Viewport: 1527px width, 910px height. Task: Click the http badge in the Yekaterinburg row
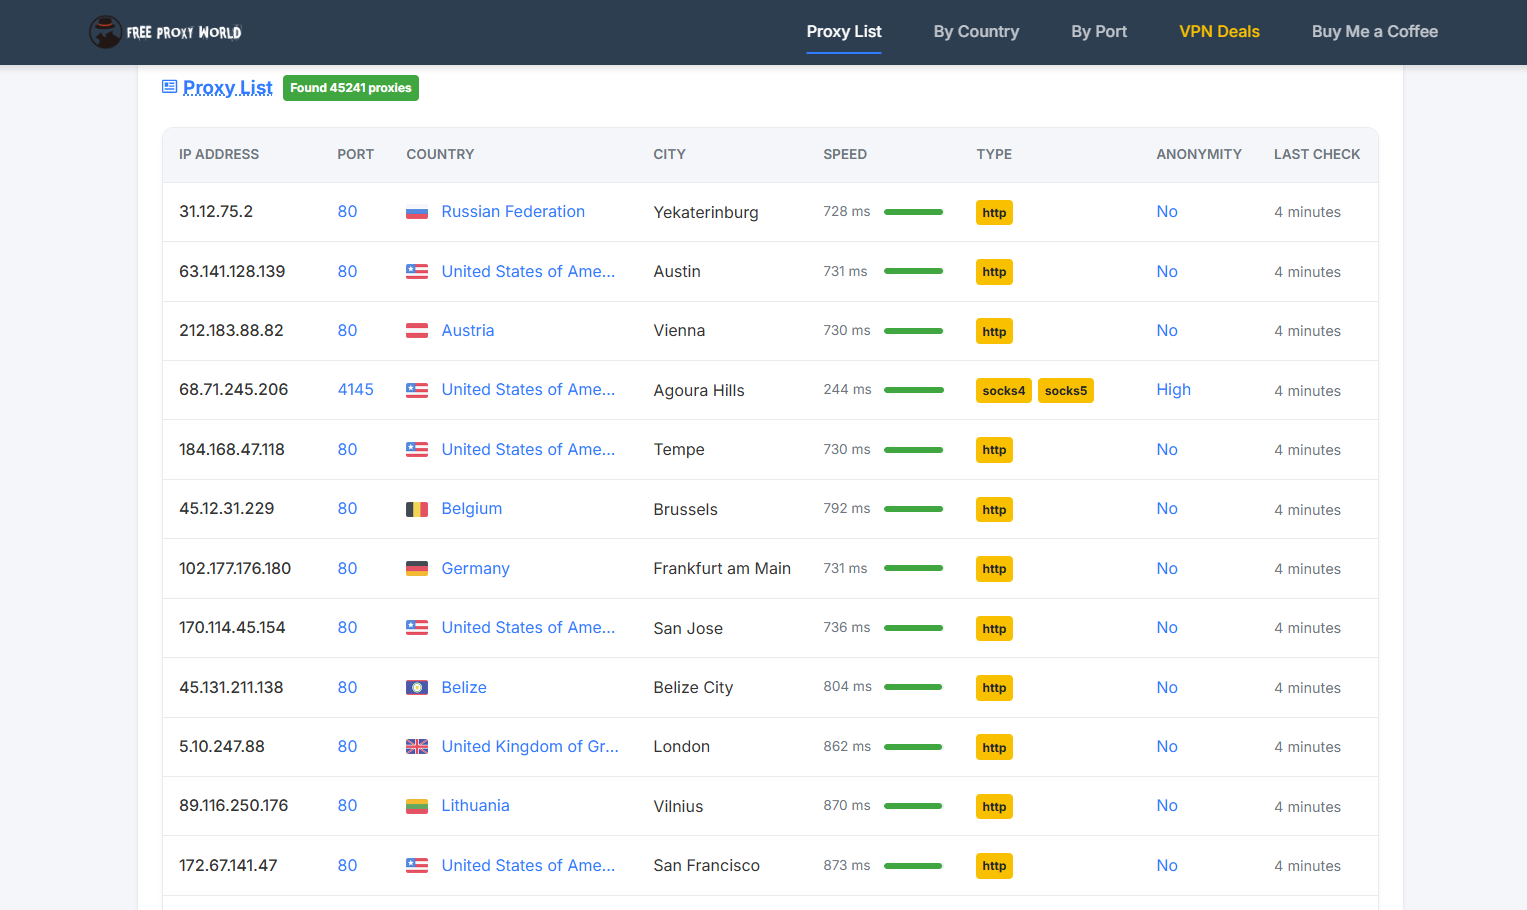click(x=994, y=212)
